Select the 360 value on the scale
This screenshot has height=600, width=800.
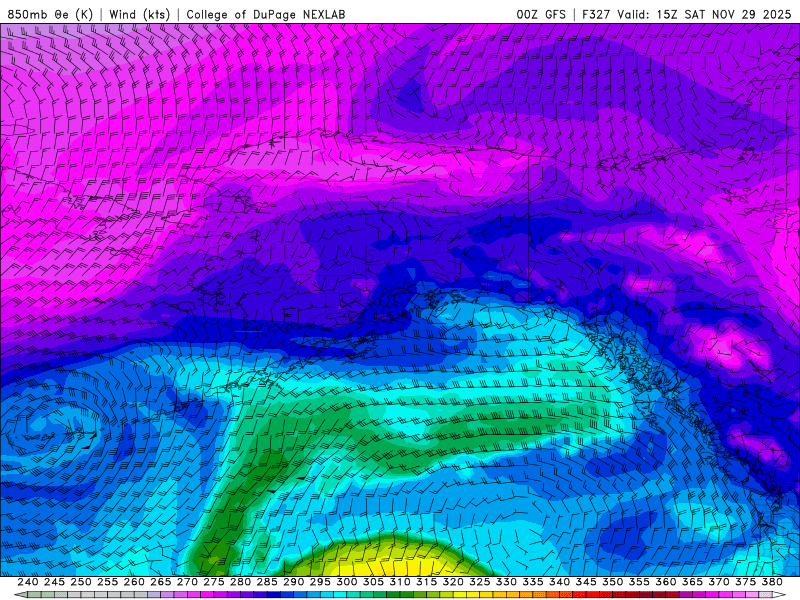point(665,582)
